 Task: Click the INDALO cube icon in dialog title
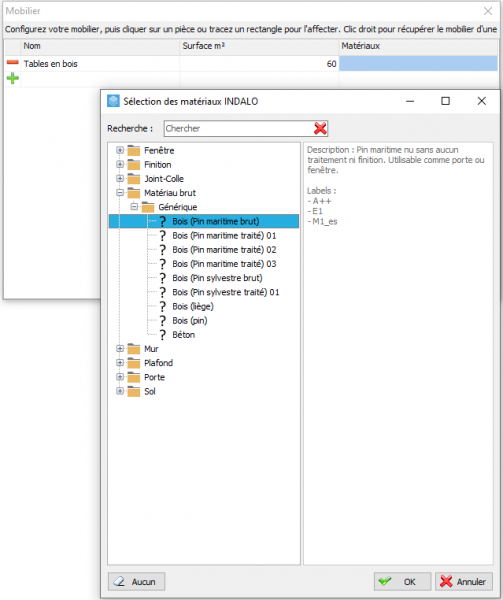click(113, 101)
